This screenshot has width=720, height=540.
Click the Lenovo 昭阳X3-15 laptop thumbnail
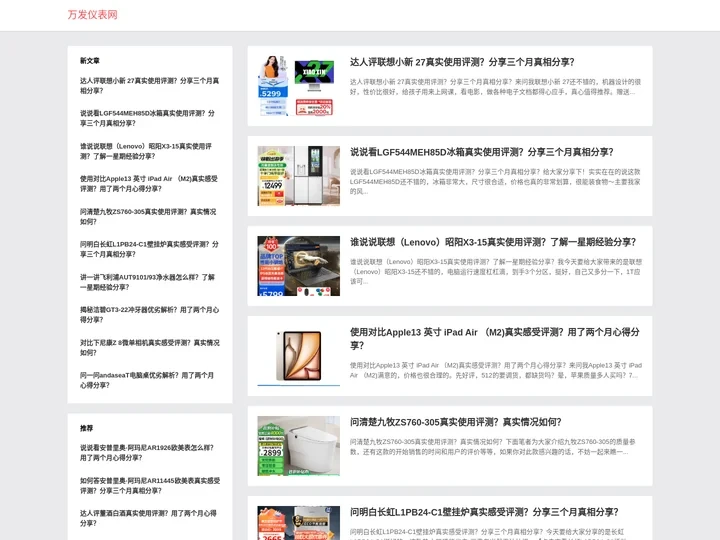click(x=298, y=266)
